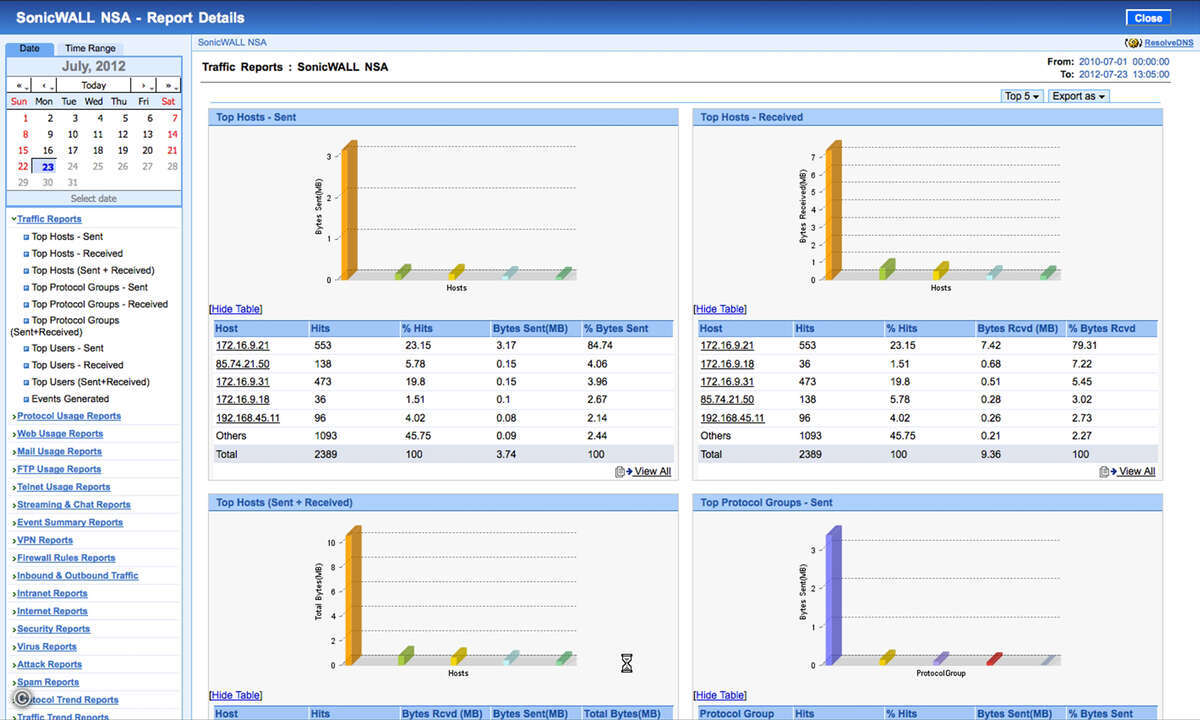The height and width of the screenshot is (720, 1200).
Task: Open Top Users (Sent+Received) report
Action: coord(90,382)
